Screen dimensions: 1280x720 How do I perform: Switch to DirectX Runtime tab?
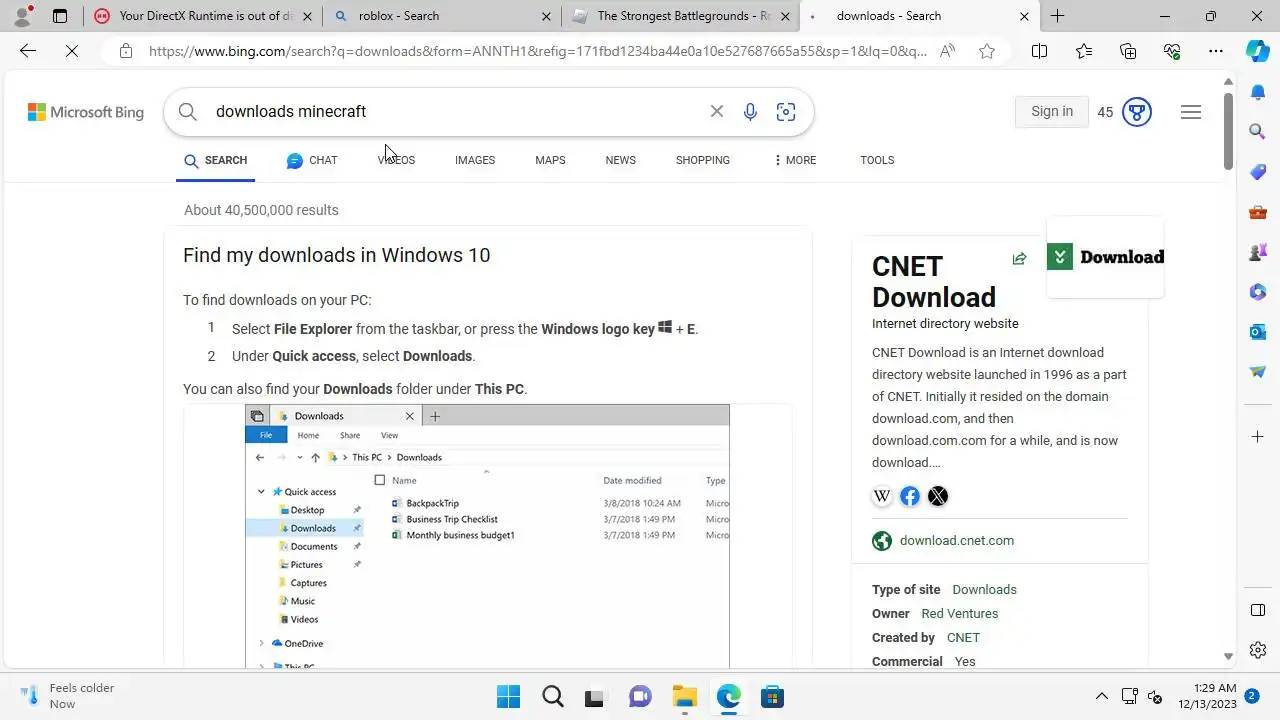(203, 16)
